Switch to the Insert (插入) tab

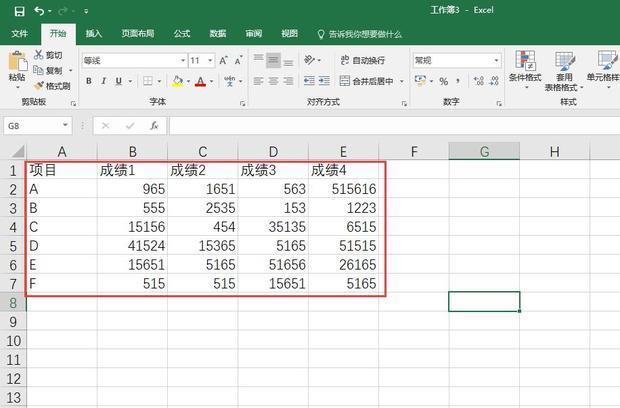93,33
